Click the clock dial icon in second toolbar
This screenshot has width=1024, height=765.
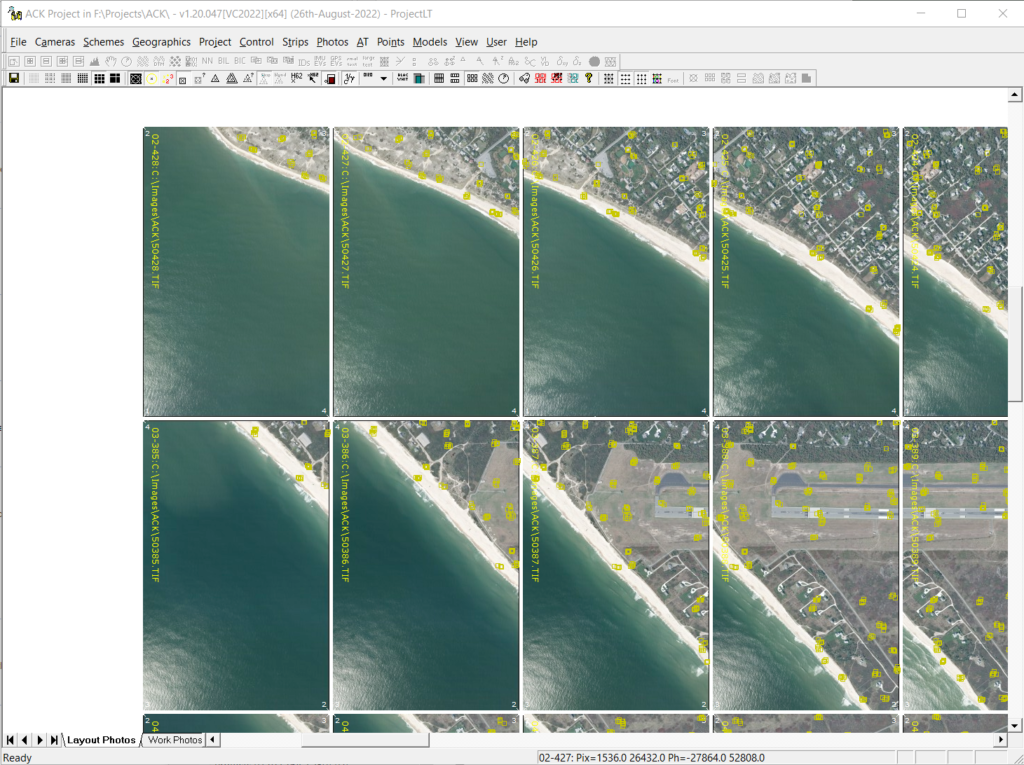[x=504, y=78]
